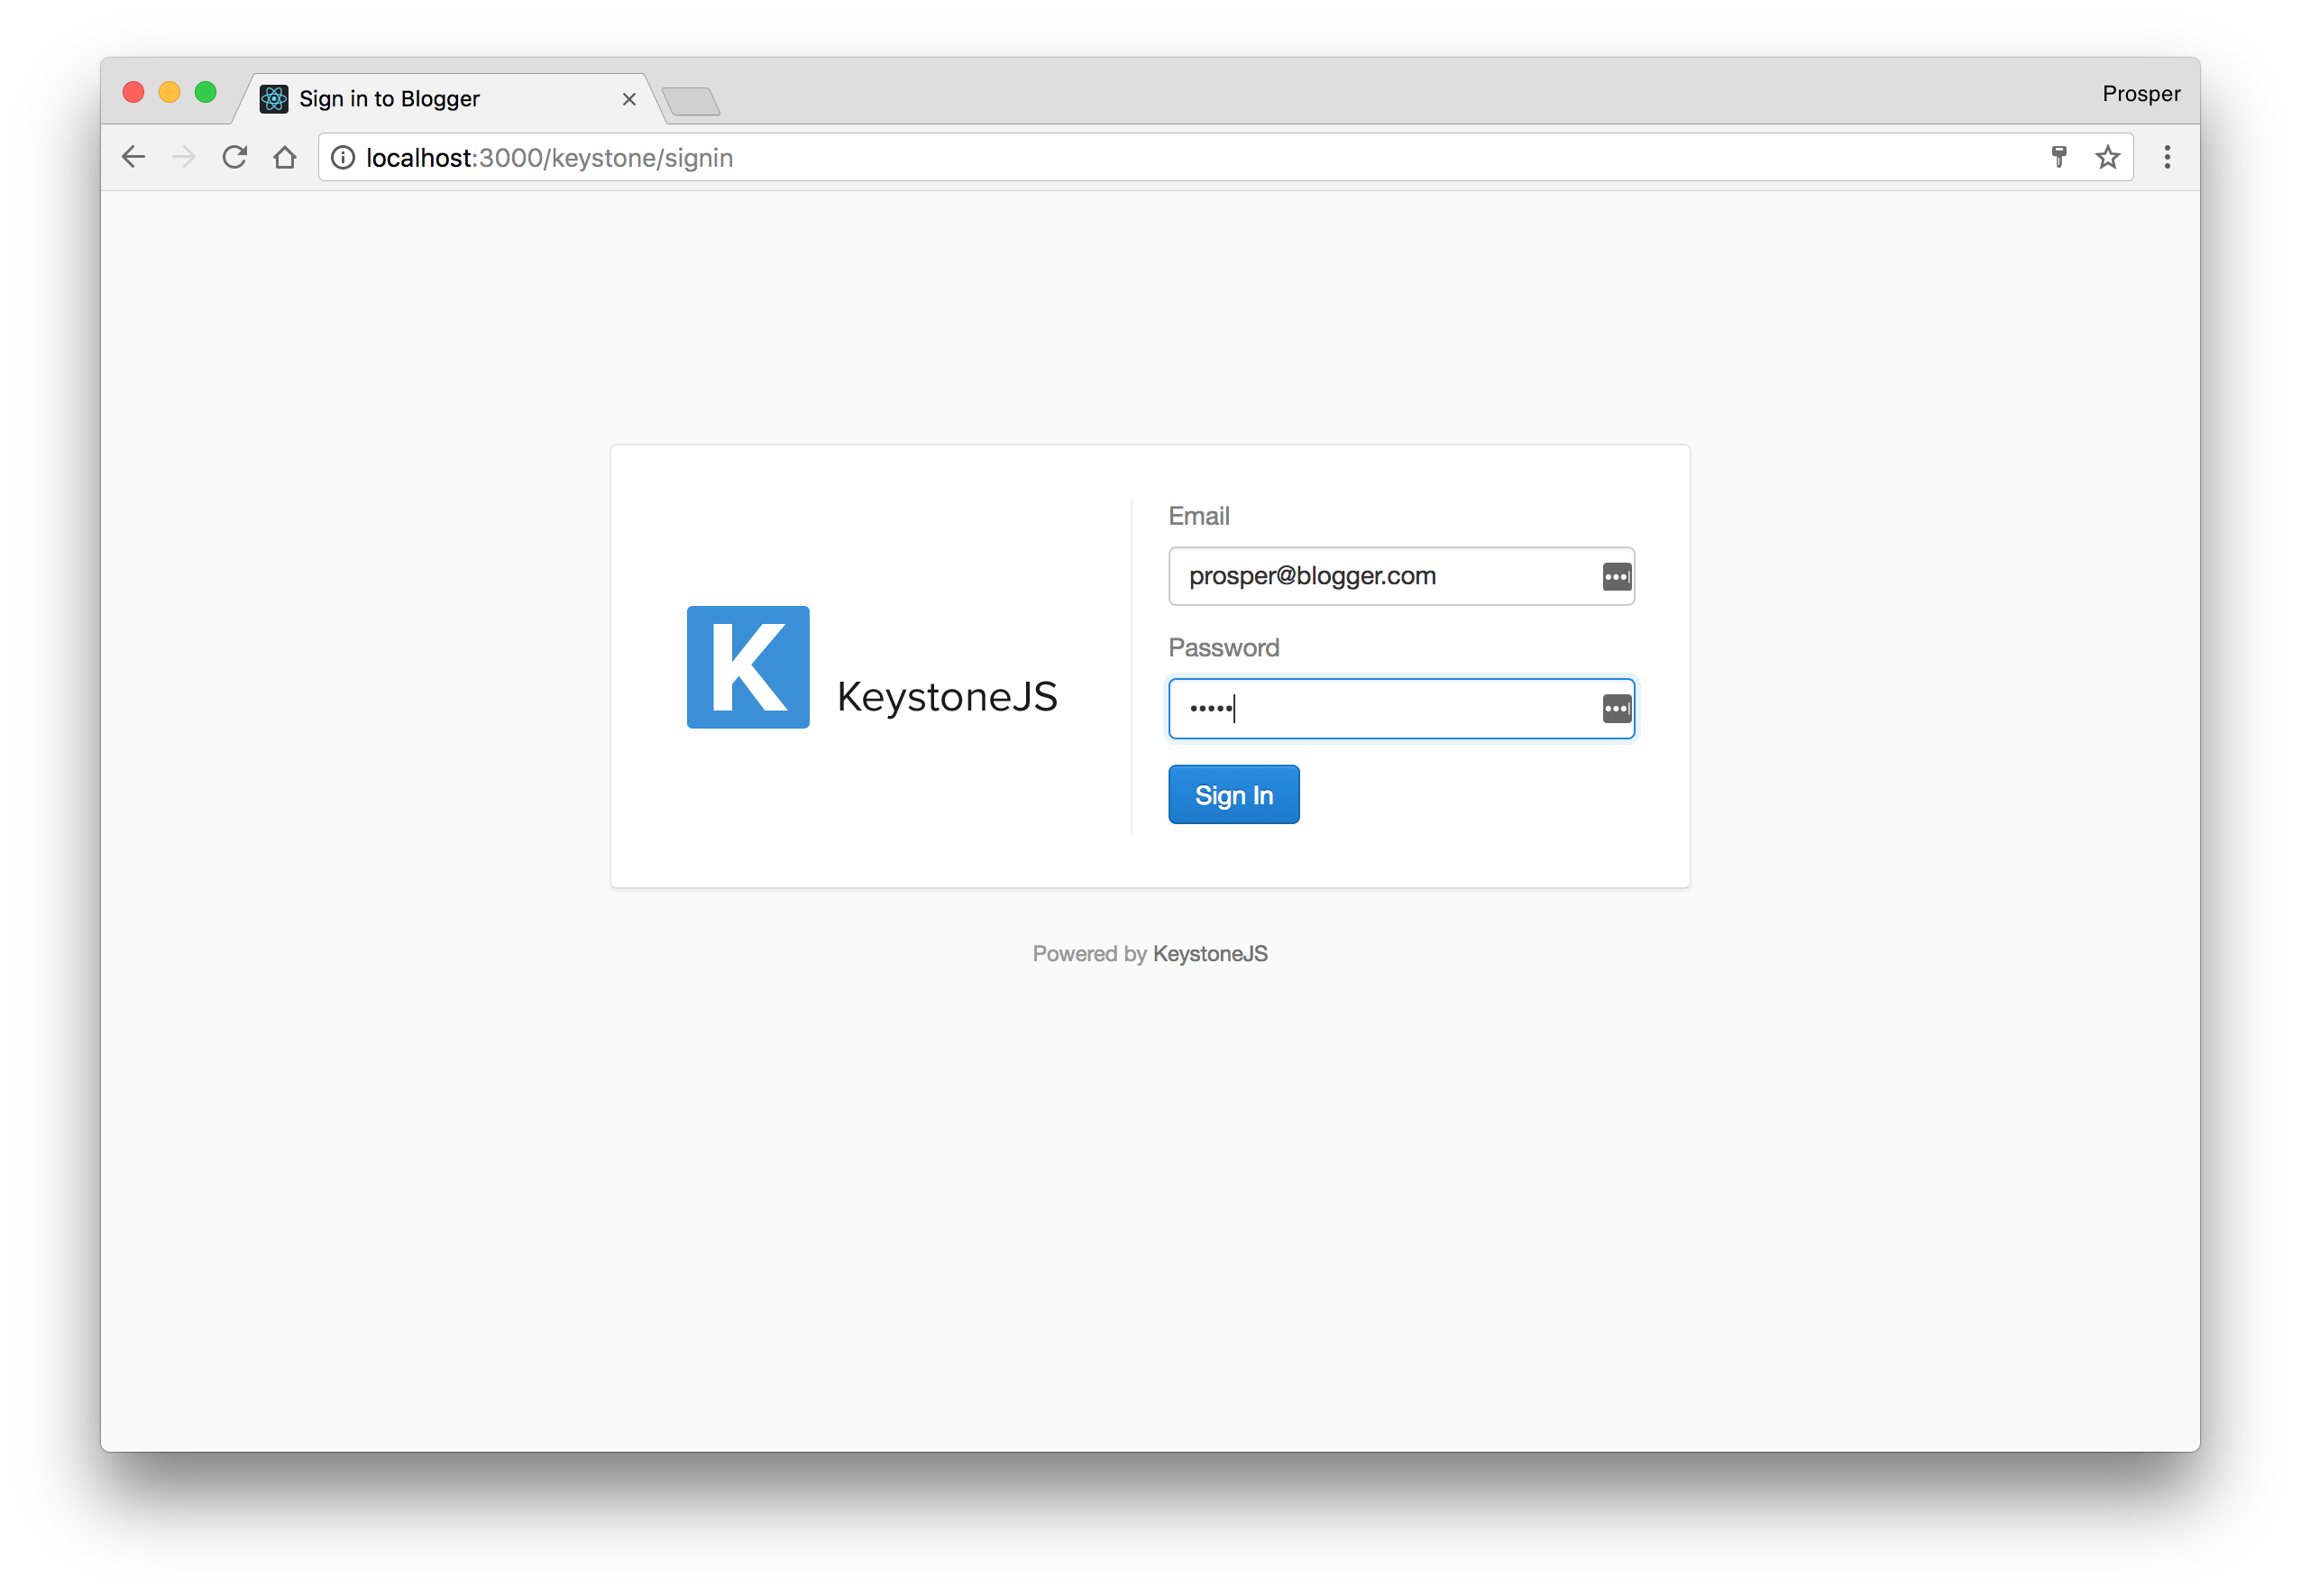
Task: Open the Prosper profile menu
Action: (x=2140, y=94)
